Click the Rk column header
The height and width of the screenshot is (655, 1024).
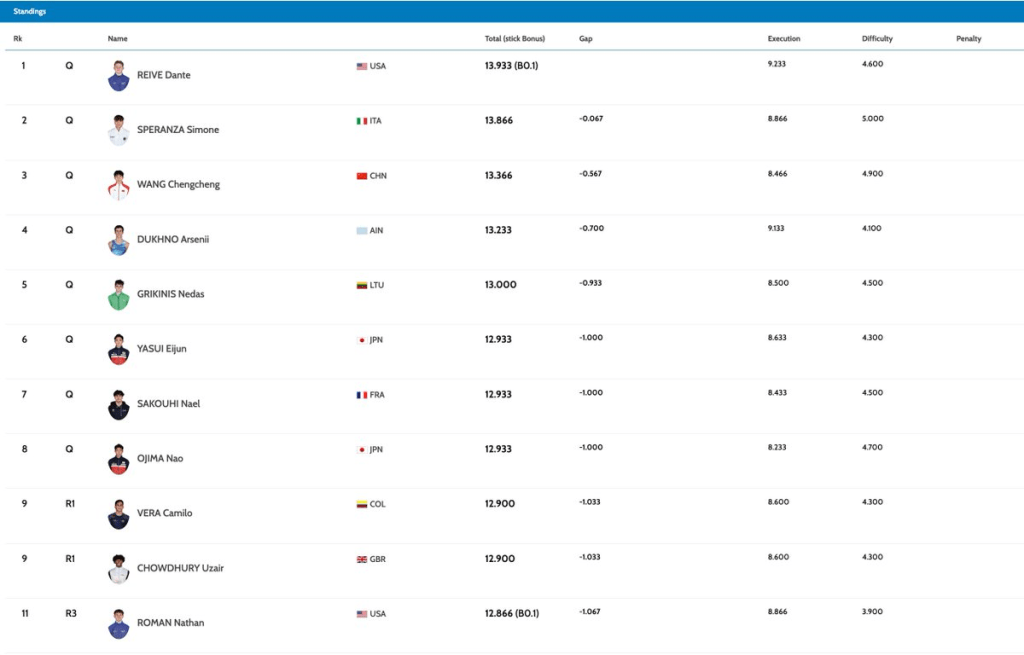(x=18, y=39)
